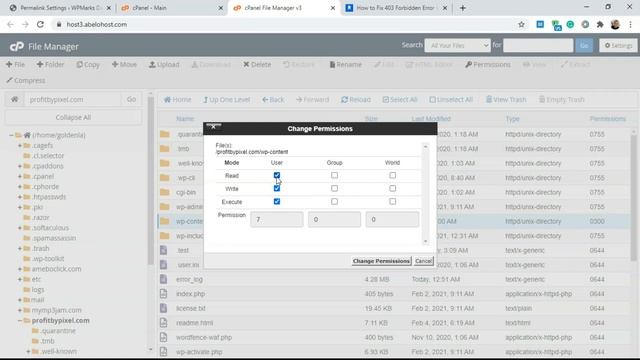This screenshot has height=360, width=640.
Task: Click the license.txt file icon
Action: (x=164, y=308)
